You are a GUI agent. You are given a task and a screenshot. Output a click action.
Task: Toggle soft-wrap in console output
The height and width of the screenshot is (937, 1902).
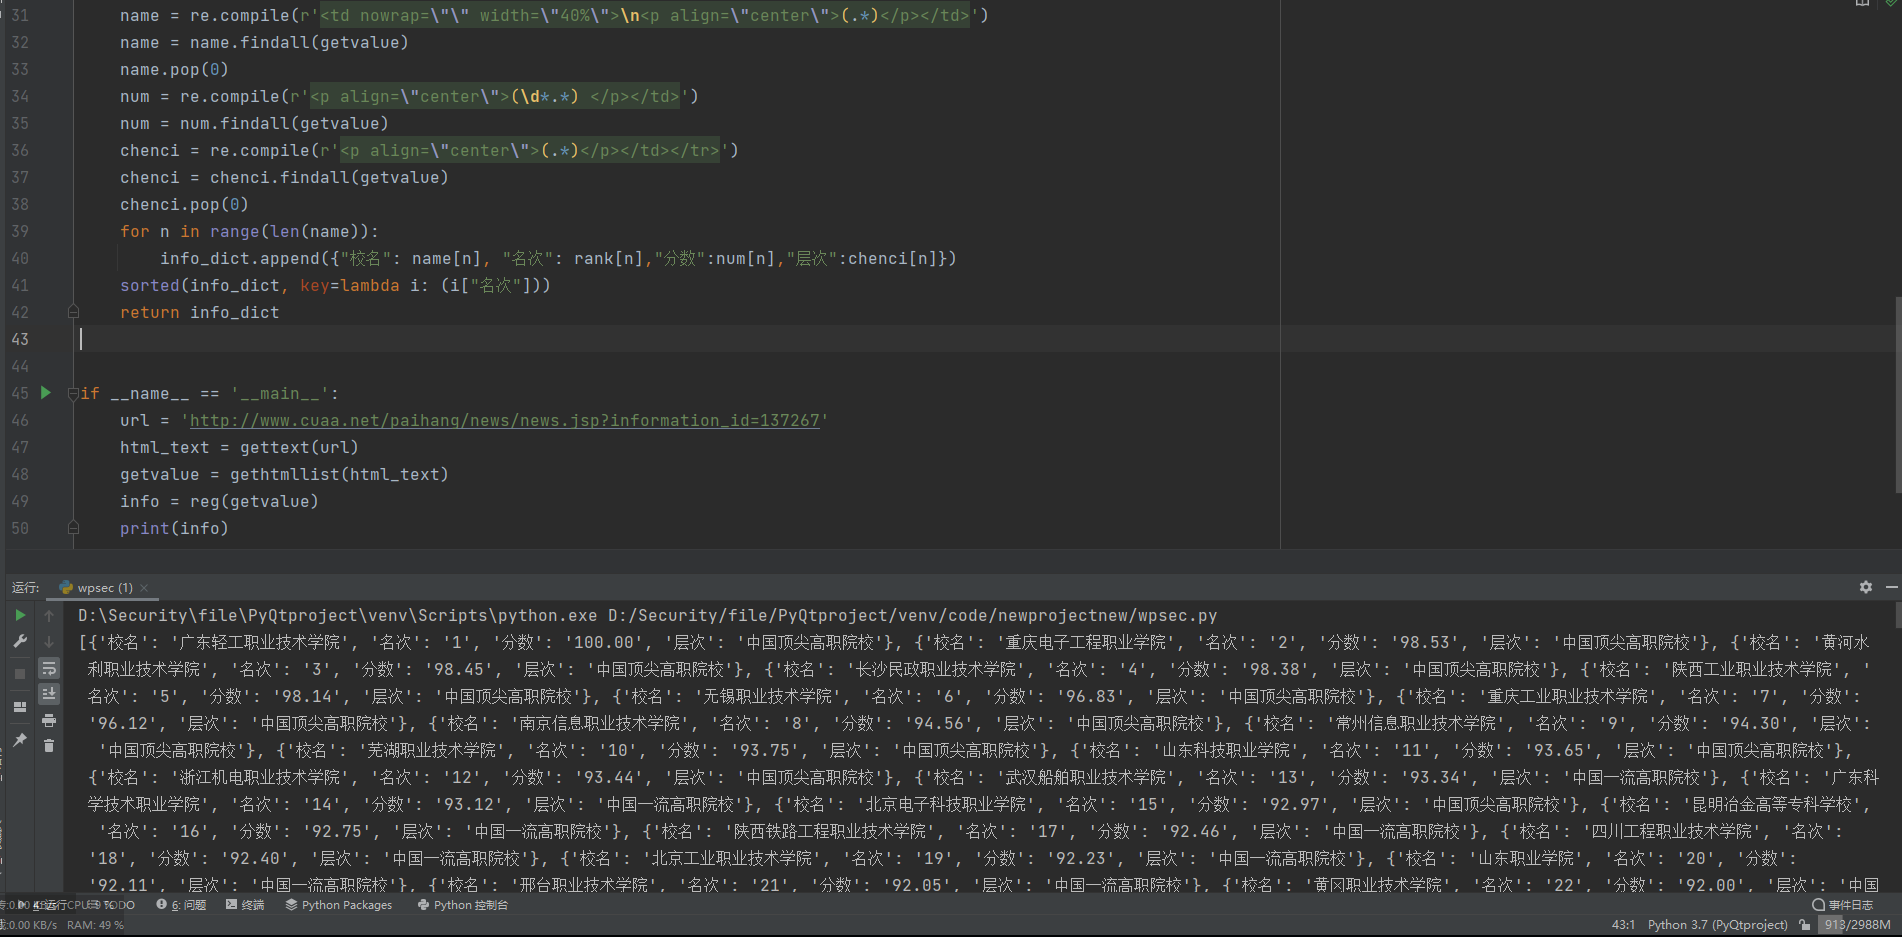point(49,667)
